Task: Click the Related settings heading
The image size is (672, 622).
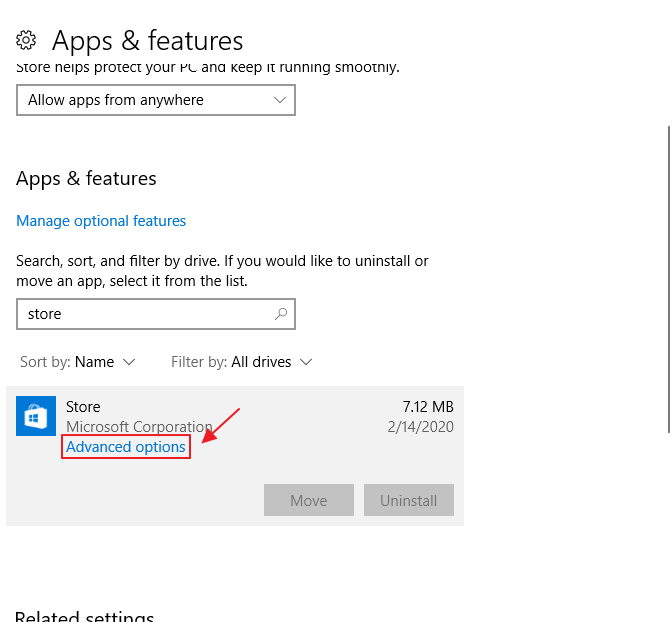Action: (x=85, y=616)
